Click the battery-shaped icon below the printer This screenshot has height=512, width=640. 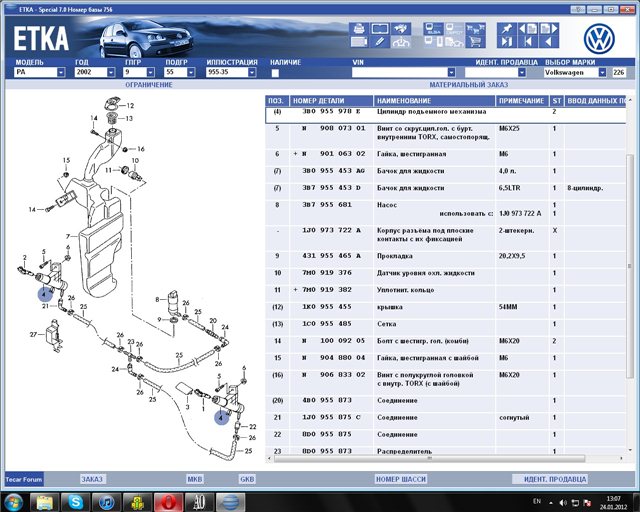coord(359,42)
